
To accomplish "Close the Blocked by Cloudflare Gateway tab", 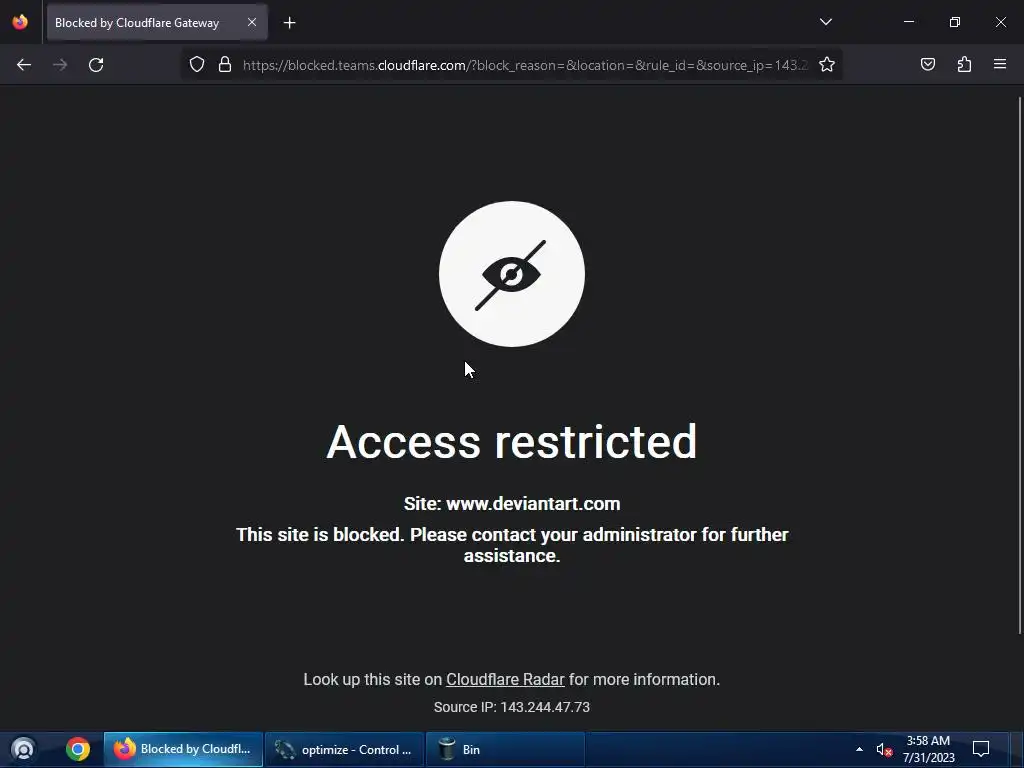I will (252, 22).
